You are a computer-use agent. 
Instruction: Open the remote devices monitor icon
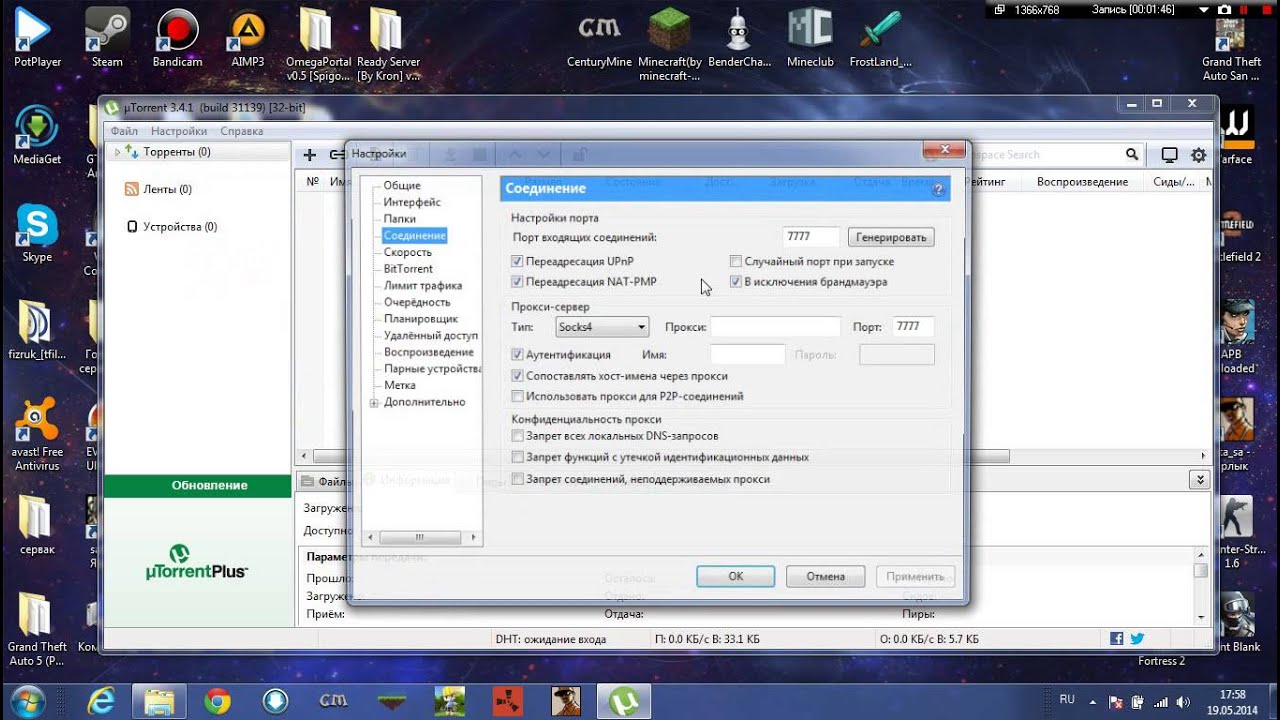tap(1169, 155)
